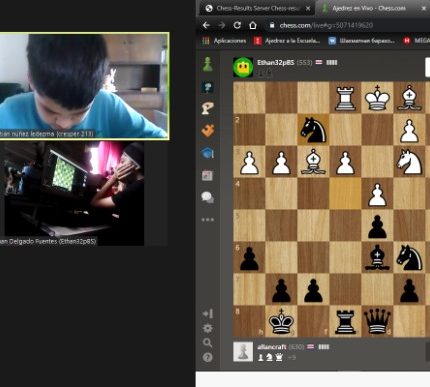Image resolution: width=430 pixels, height=387 pixels.
Task: Open the chat bubbles Social icon
Action: (x=208, y=197)
